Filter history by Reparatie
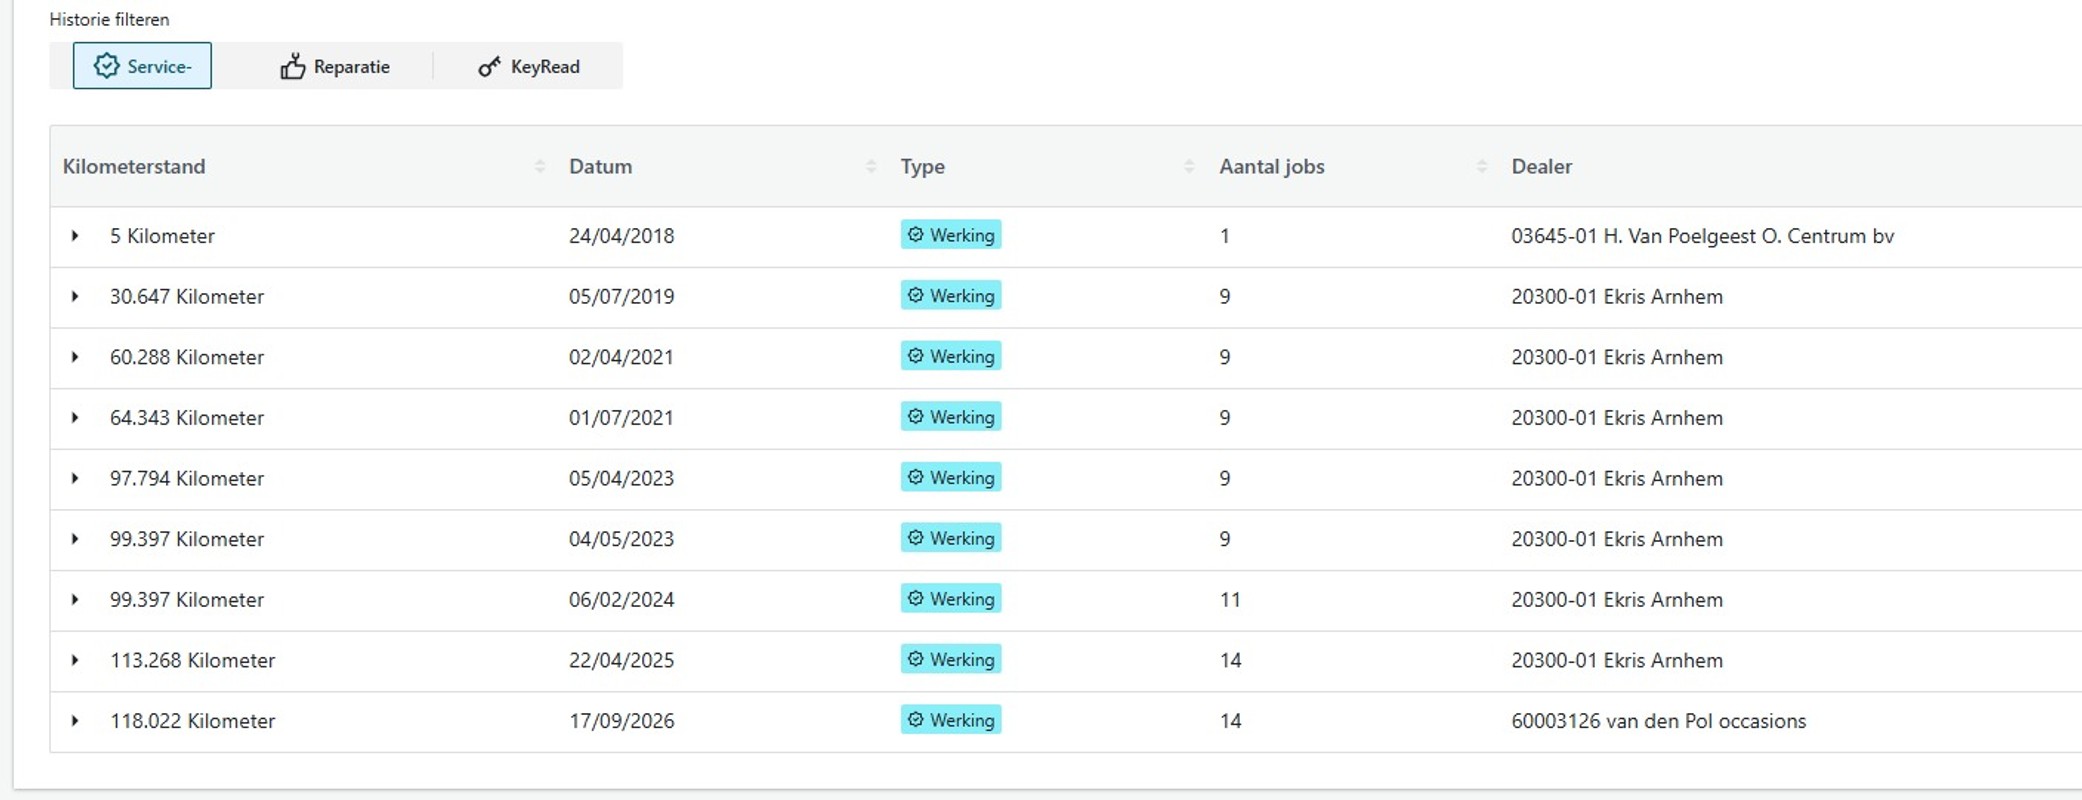This screenshot has height=800, width=2082. (335, 66)
